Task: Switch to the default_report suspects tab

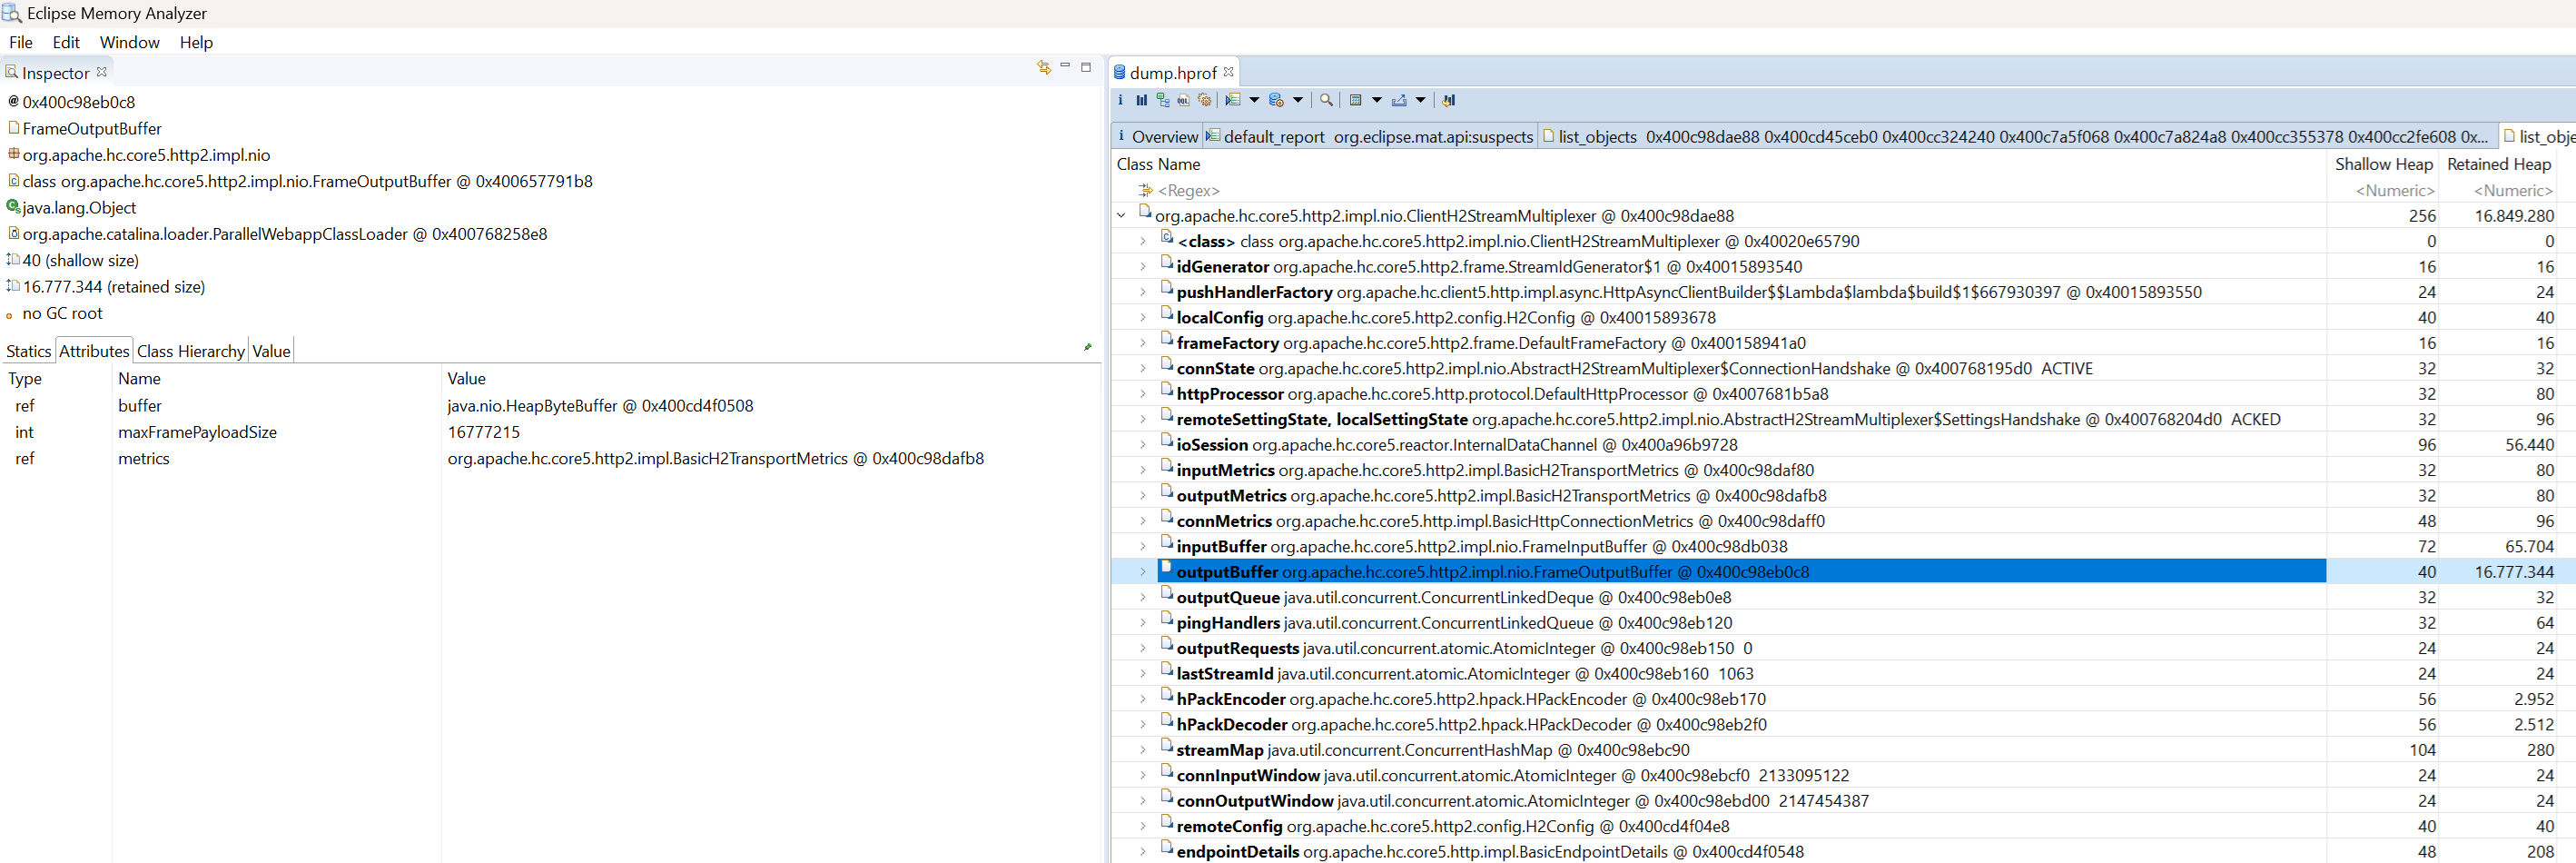Action: coord(1369,136)
